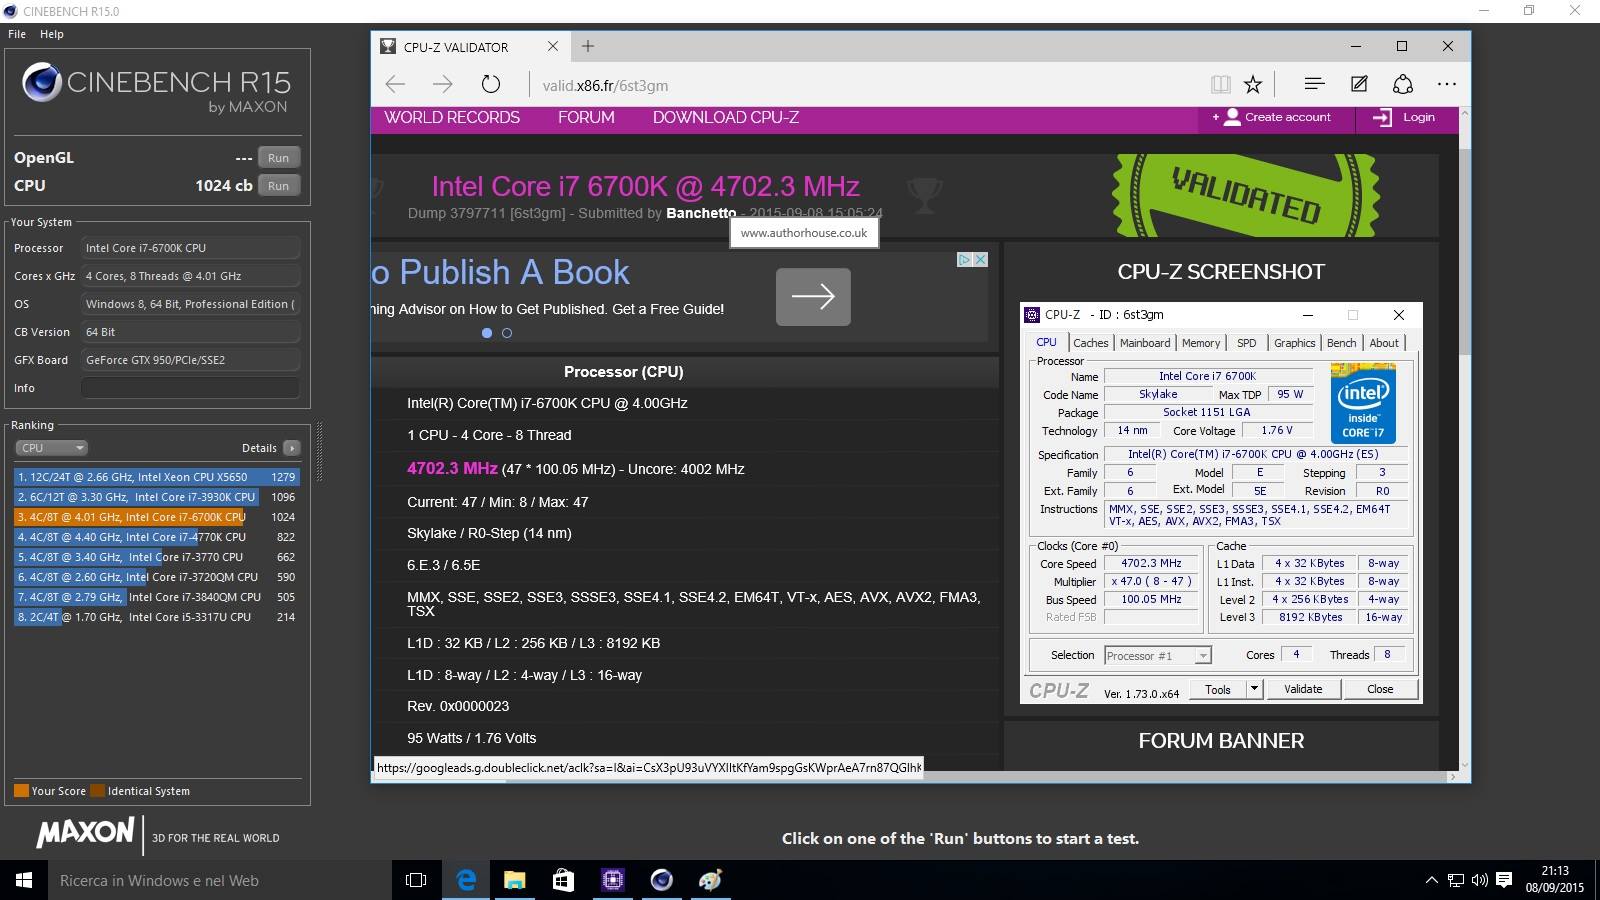Open the File menu in Cinebench
This screenshot has height=900, width=1600.
17,34
